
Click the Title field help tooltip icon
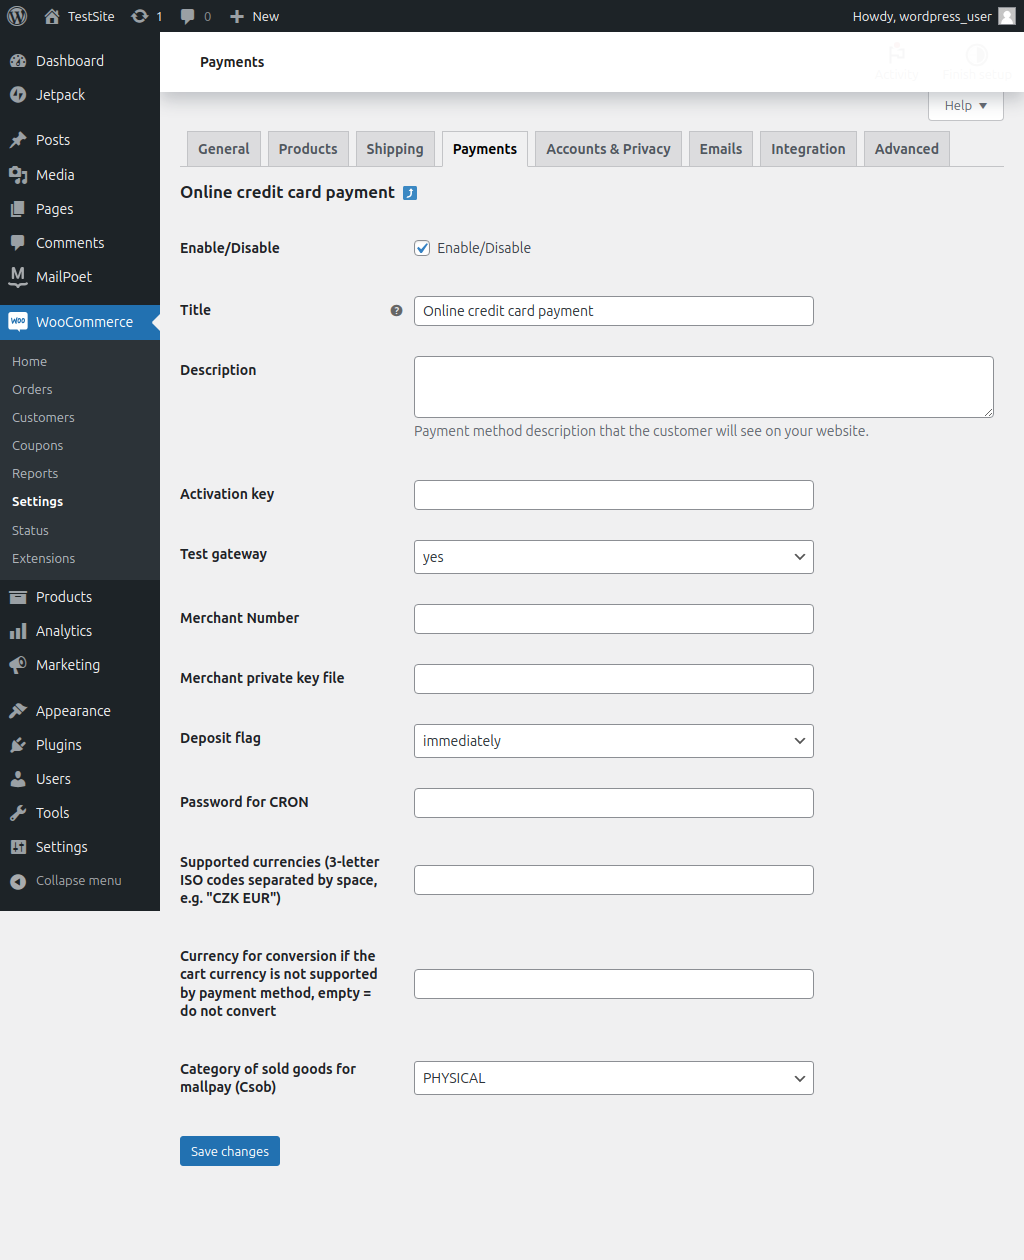pyautogui.click(x=396, y=311)
